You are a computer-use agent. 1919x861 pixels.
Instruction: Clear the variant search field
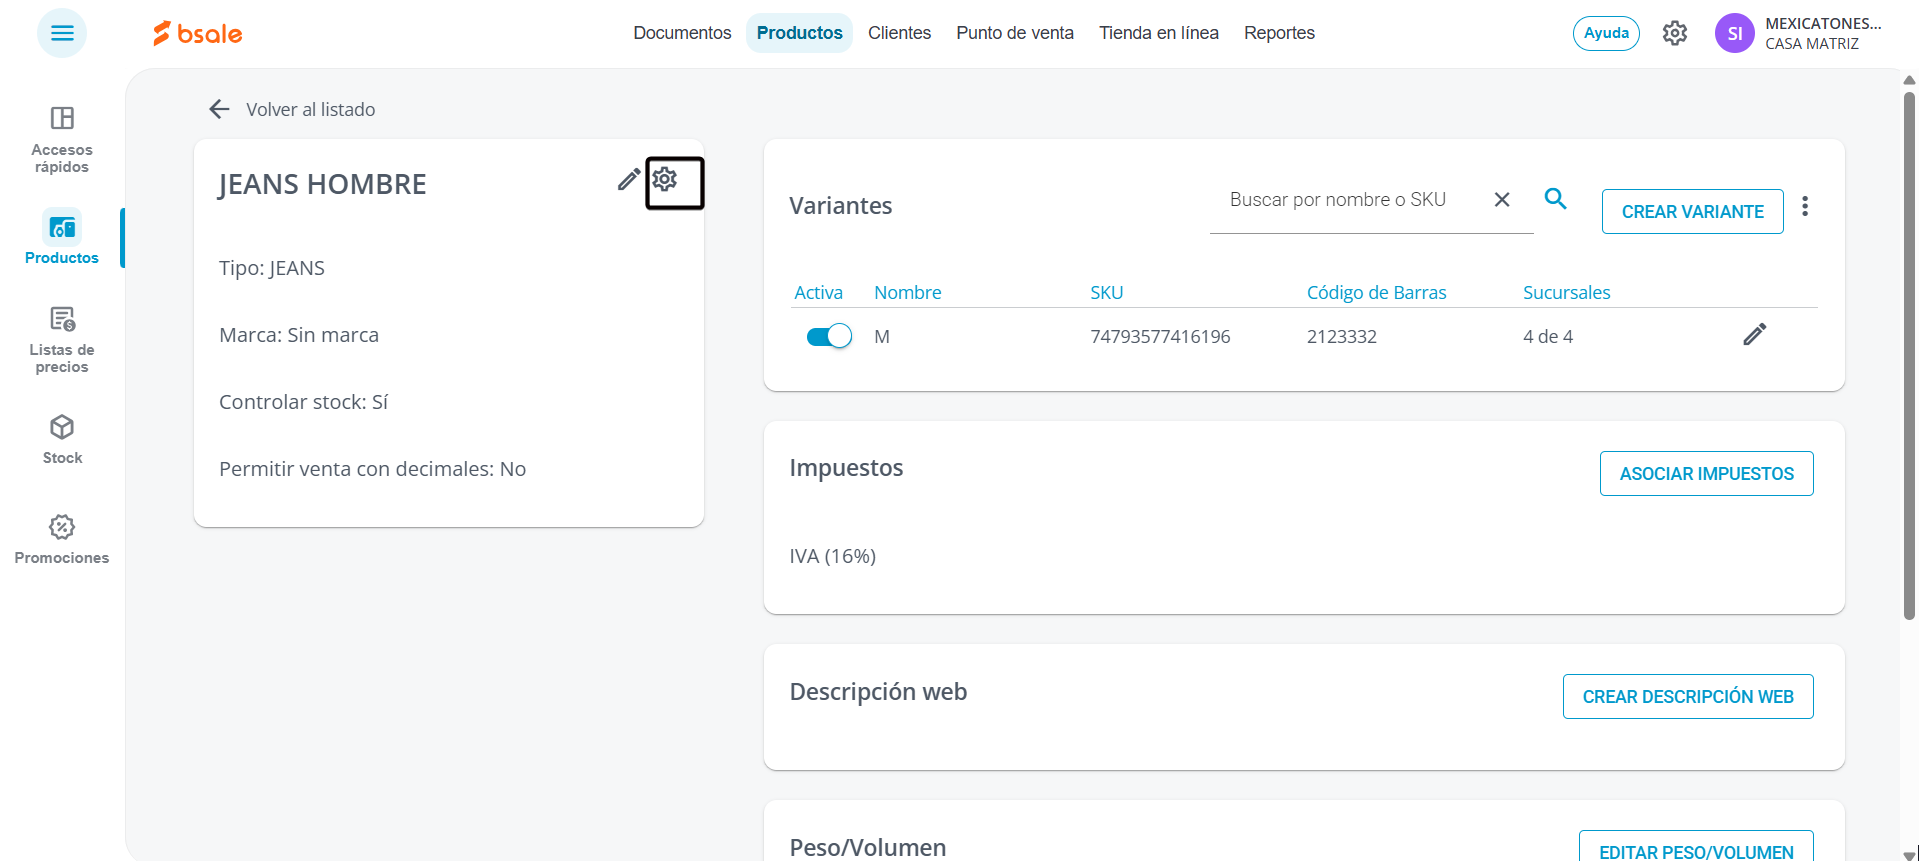[1502, 200]
